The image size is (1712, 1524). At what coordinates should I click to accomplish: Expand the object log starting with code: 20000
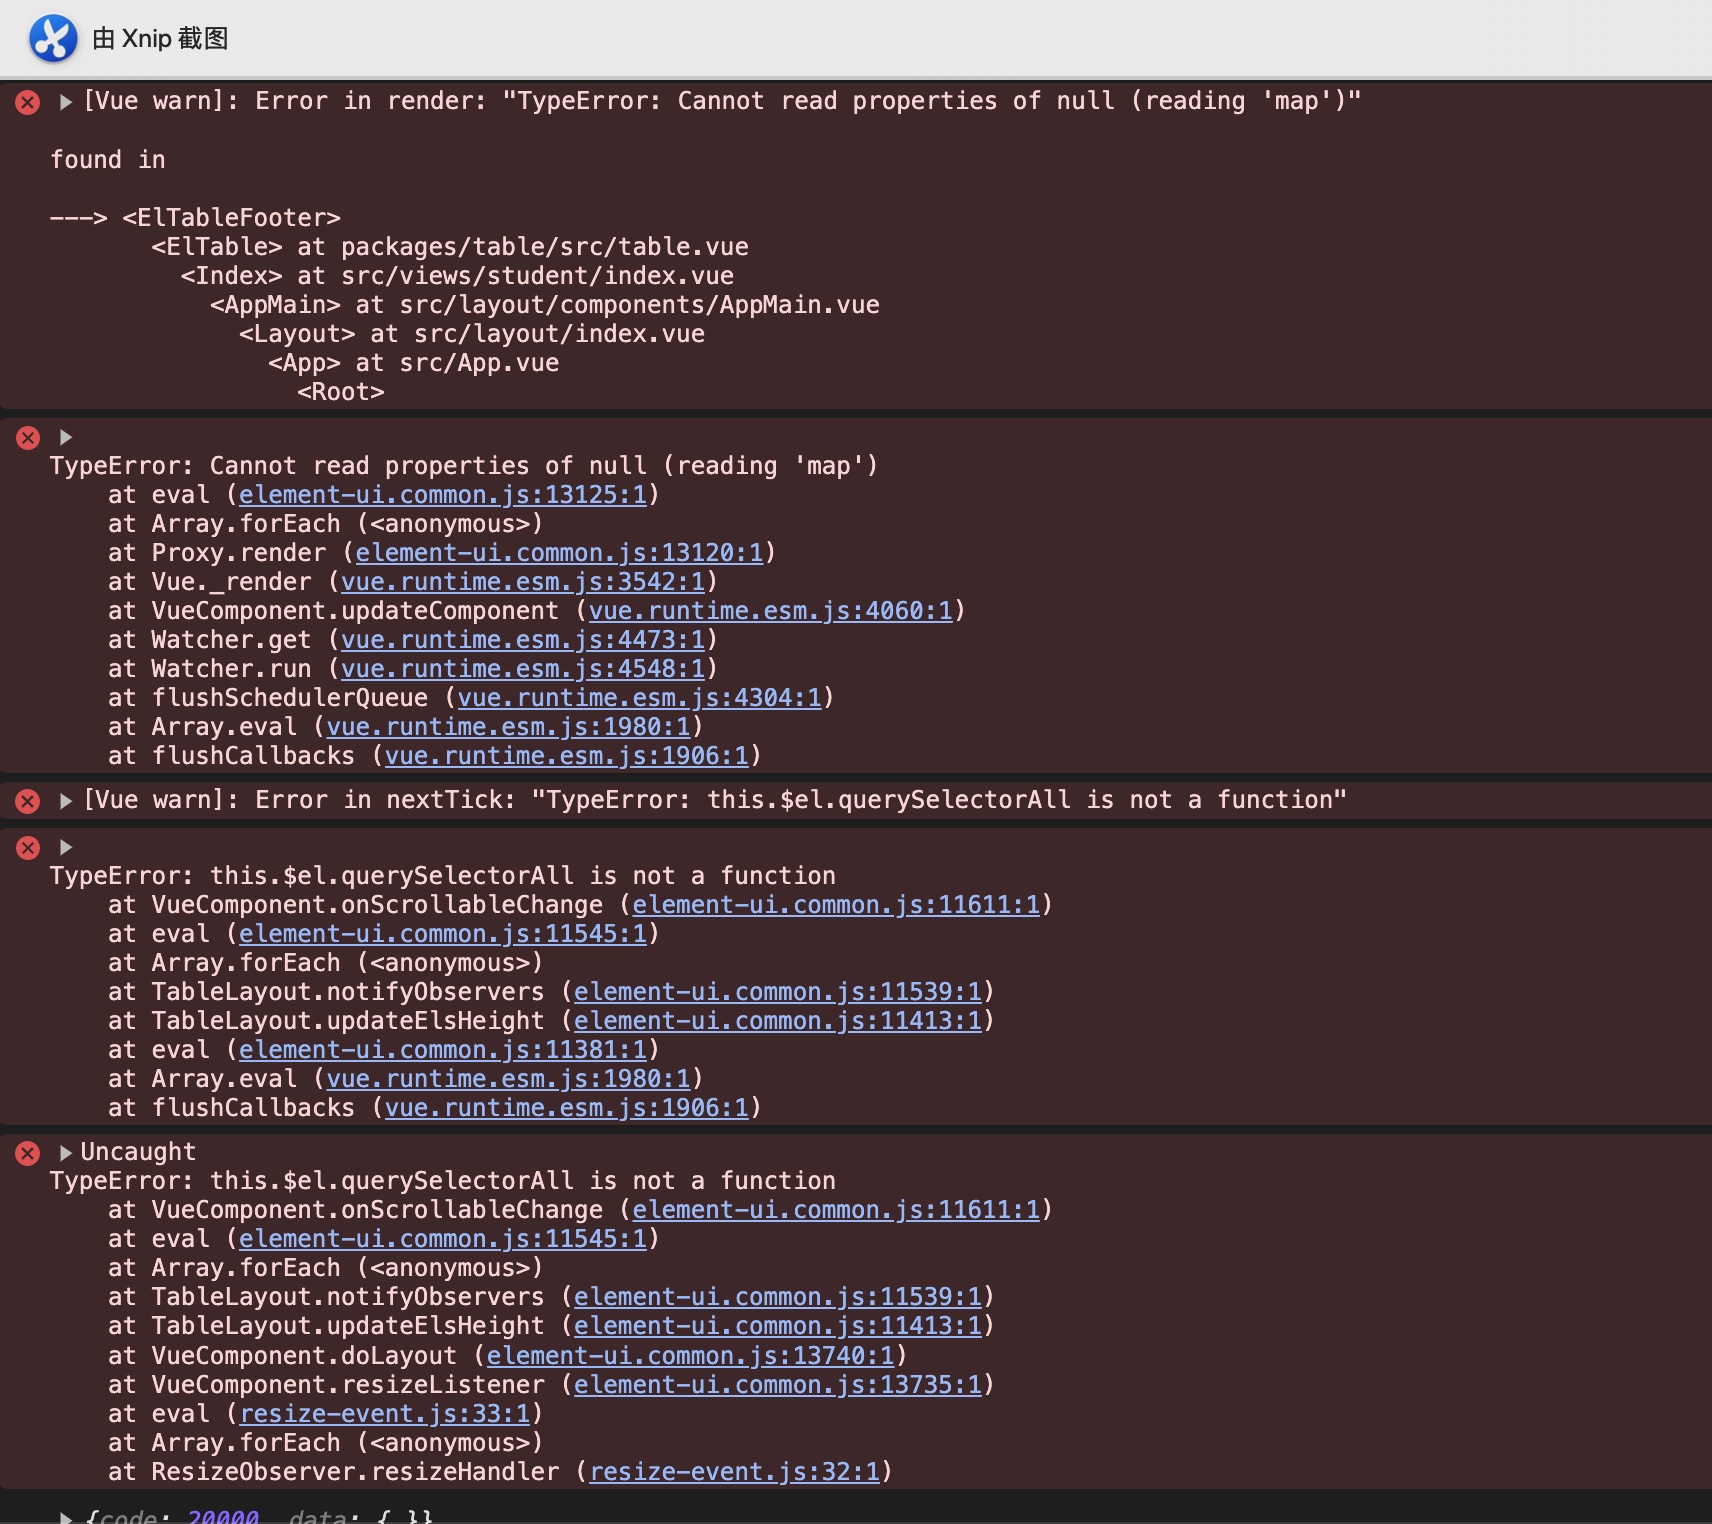pyautogui.click(x=65, y=1517)
